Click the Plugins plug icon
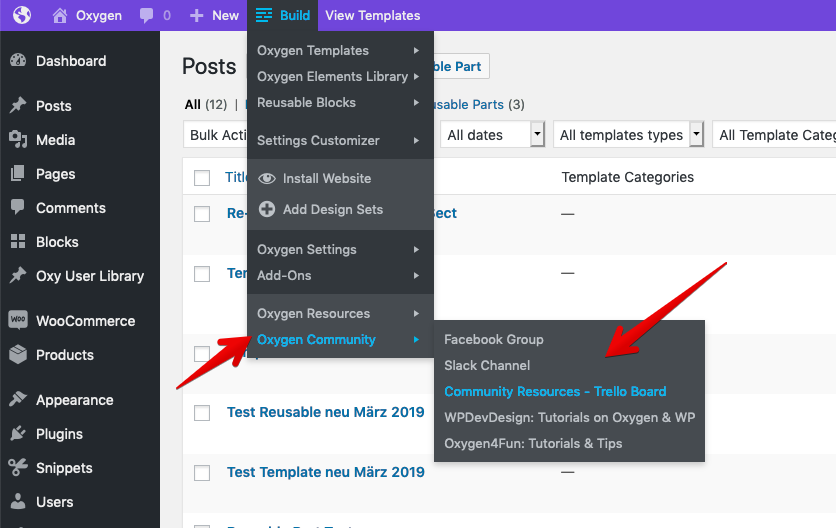 (18, 434)
